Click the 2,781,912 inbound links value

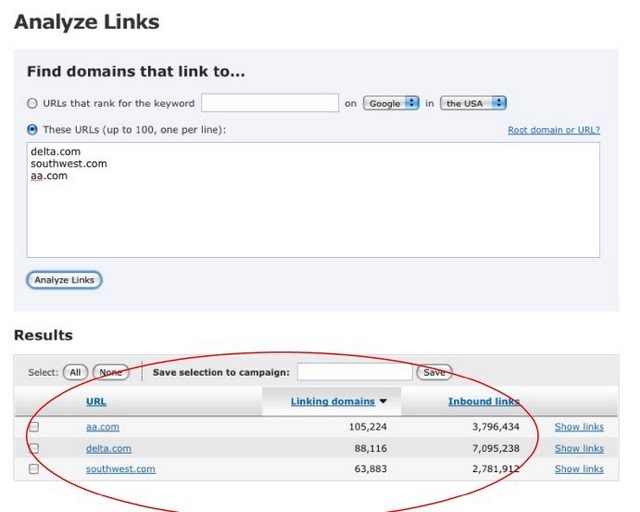[x=496, y=469]
